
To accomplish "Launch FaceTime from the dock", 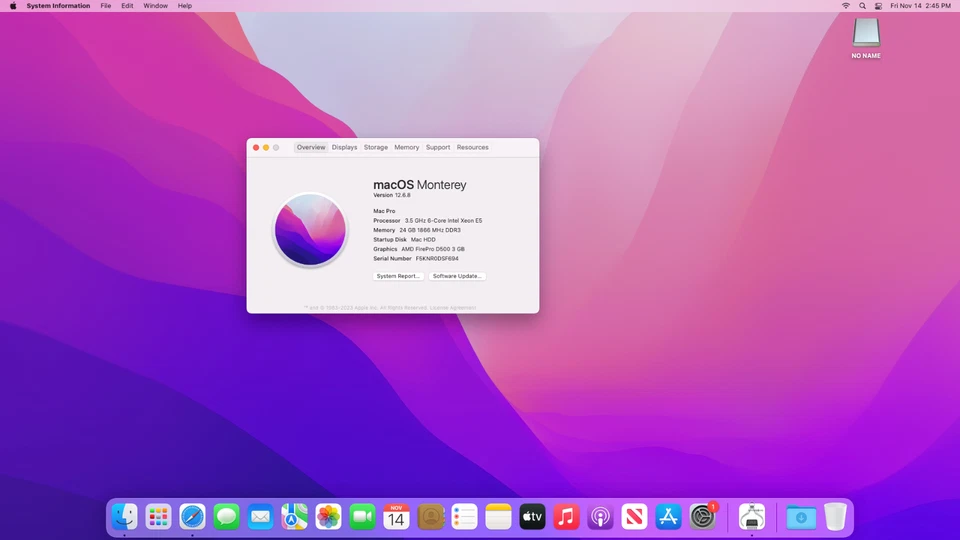I will coord(362,517).
